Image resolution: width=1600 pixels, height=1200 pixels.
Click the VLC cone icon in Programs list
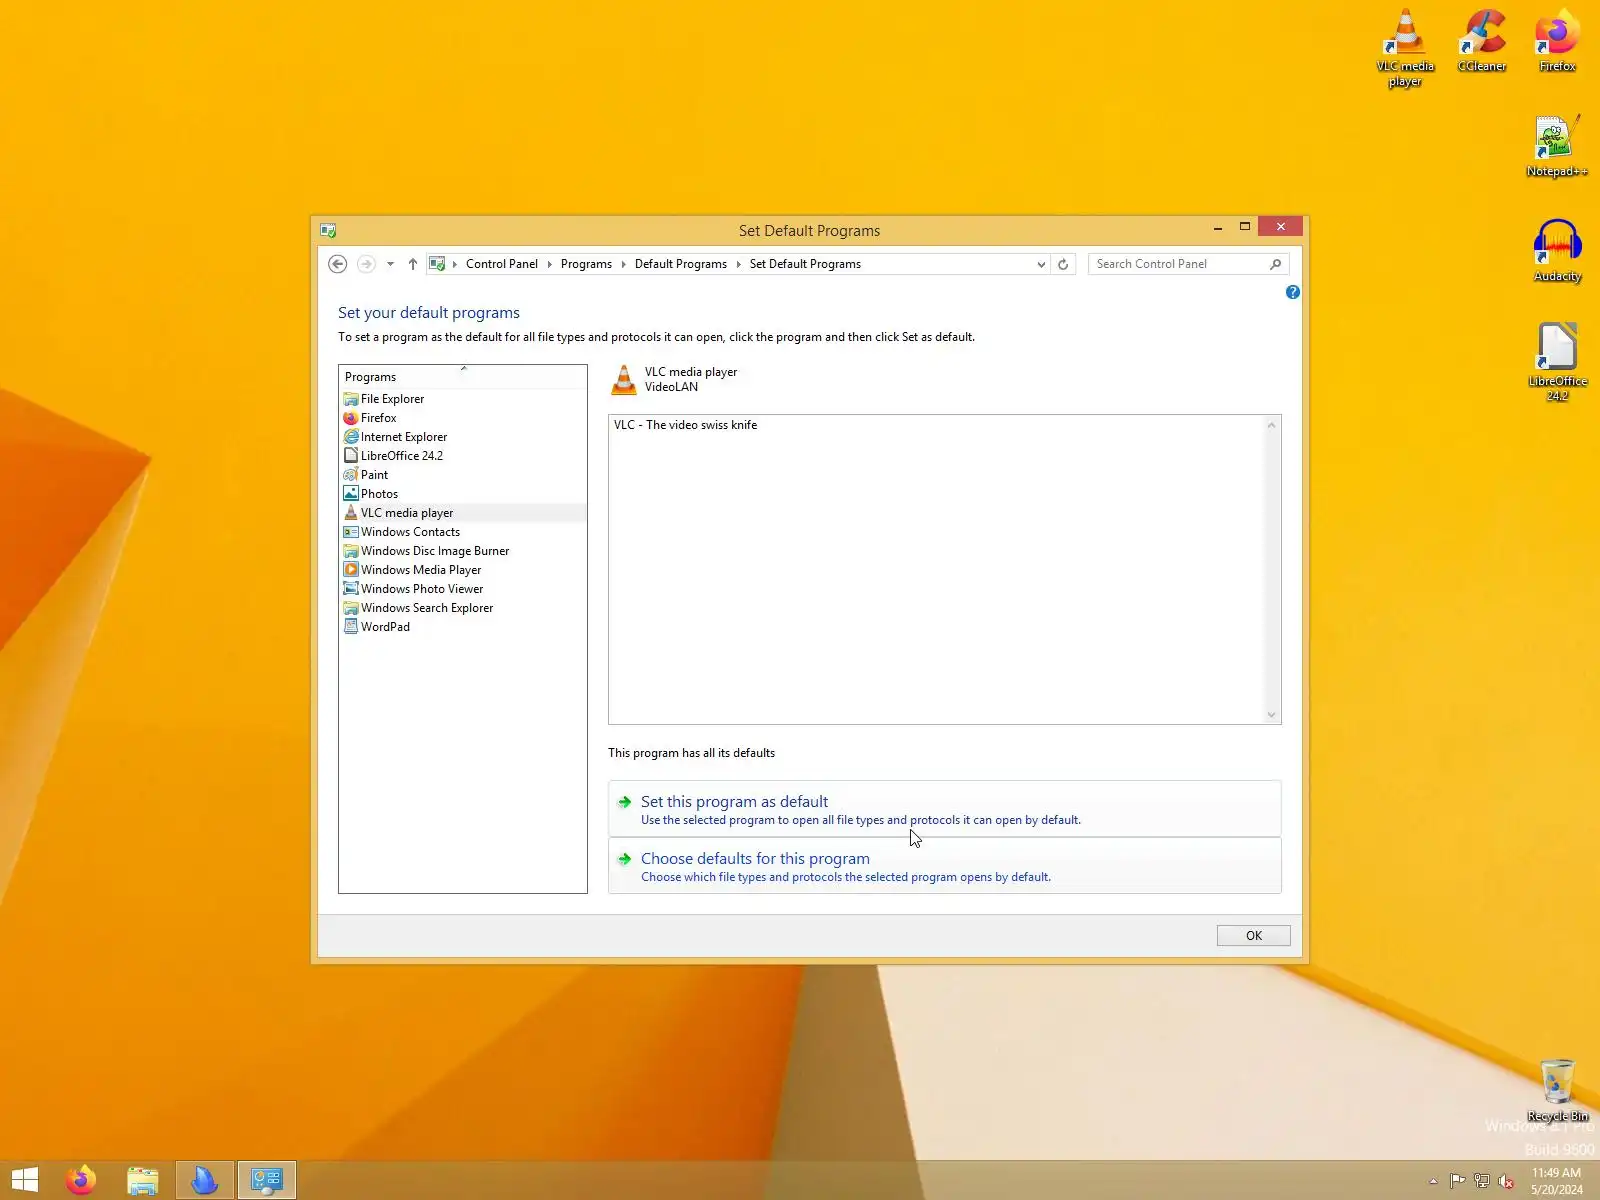click(351, 513)
